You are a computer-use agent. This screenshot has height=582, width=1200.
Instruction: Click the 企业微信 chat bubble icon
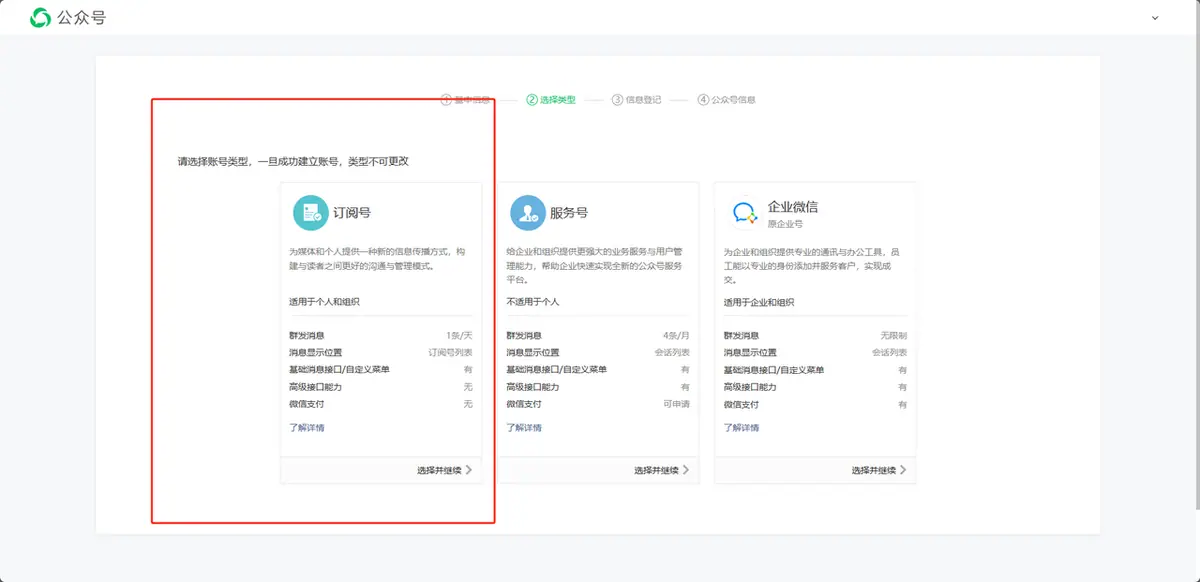(x=745, y=213)
